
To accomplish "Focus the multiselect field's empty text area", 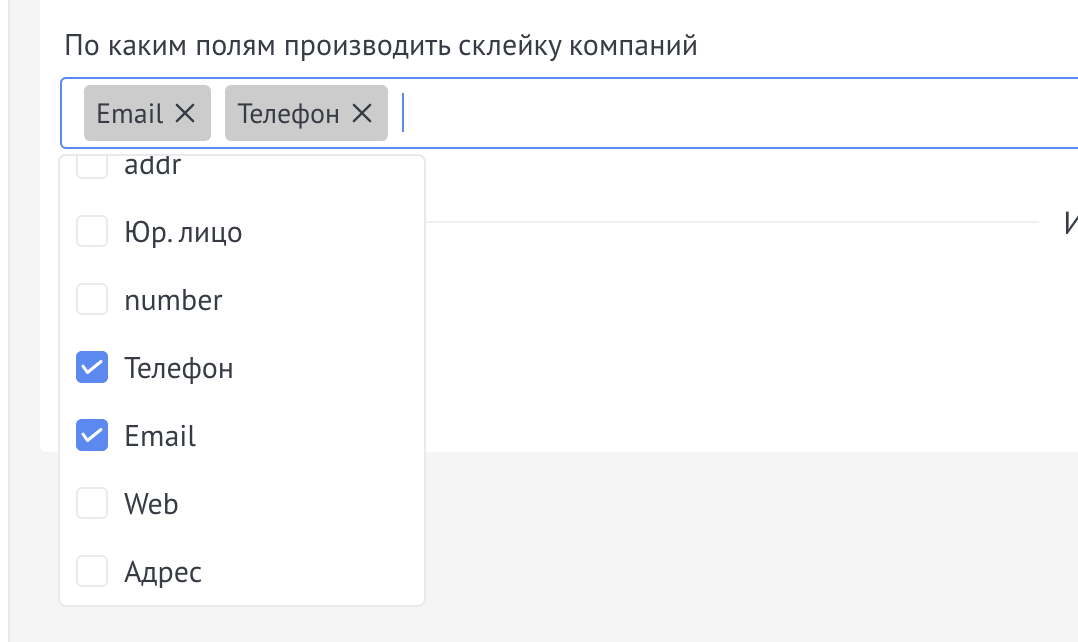I will point(700,113).
